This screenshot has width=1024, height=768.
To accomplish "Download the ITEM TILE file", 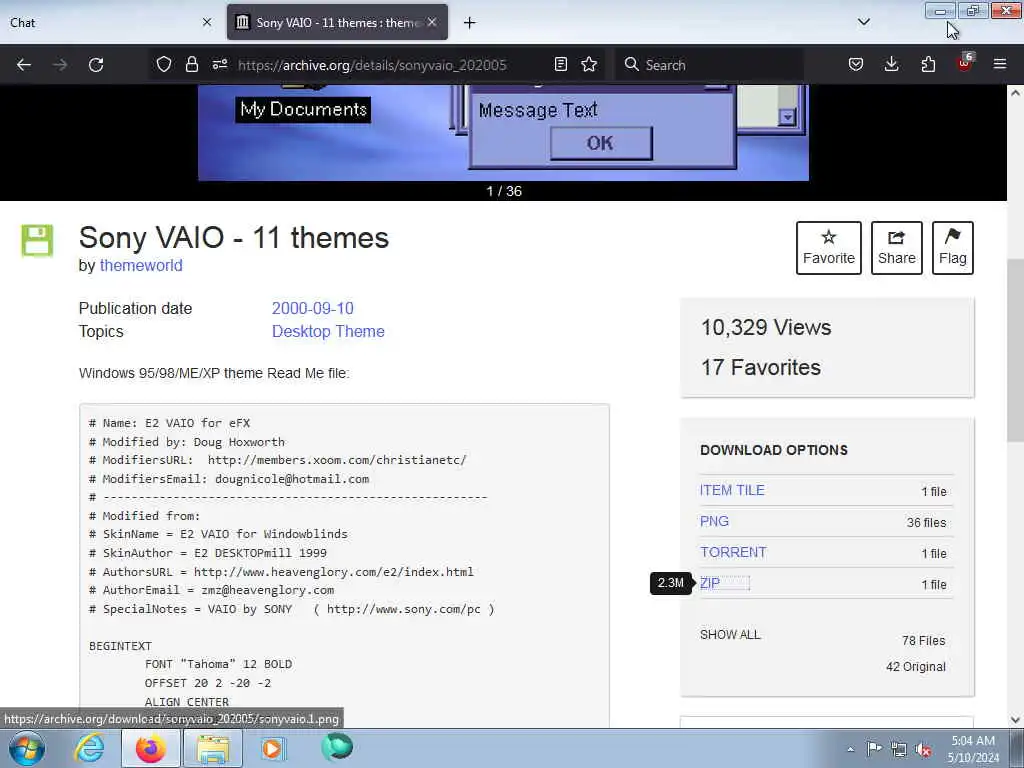I will coord(732,490).
